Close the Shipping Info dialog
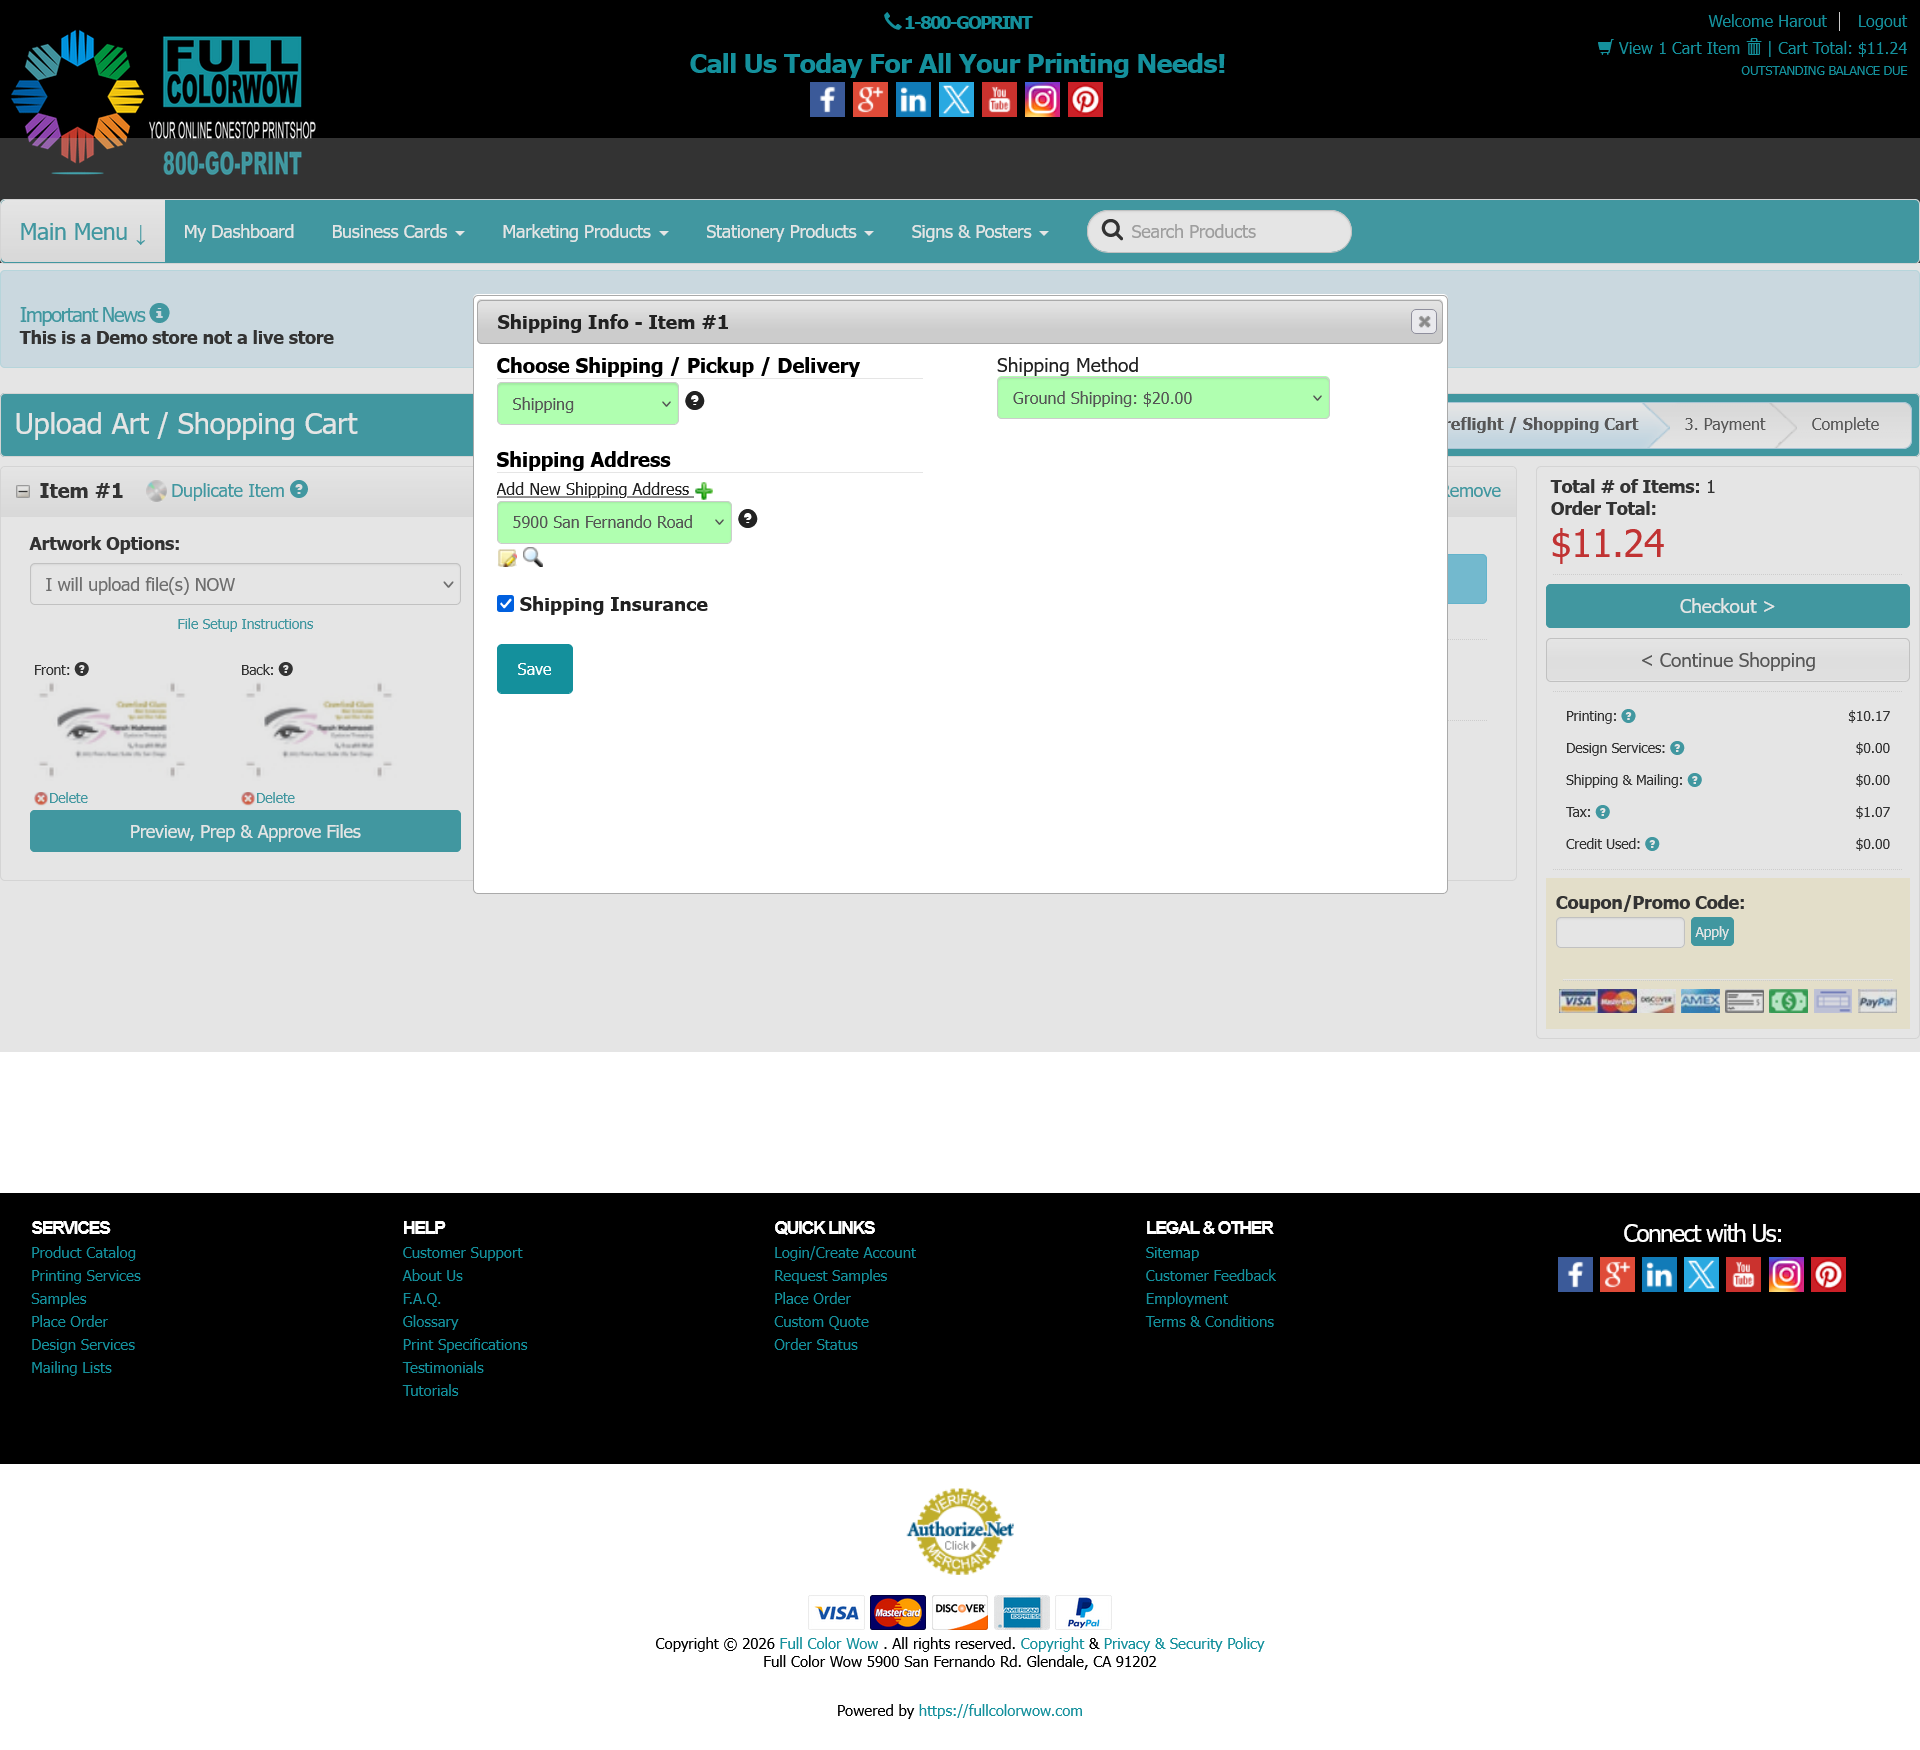The height and width of the screenshot is (1750, 1920). tap(1423, 322)
